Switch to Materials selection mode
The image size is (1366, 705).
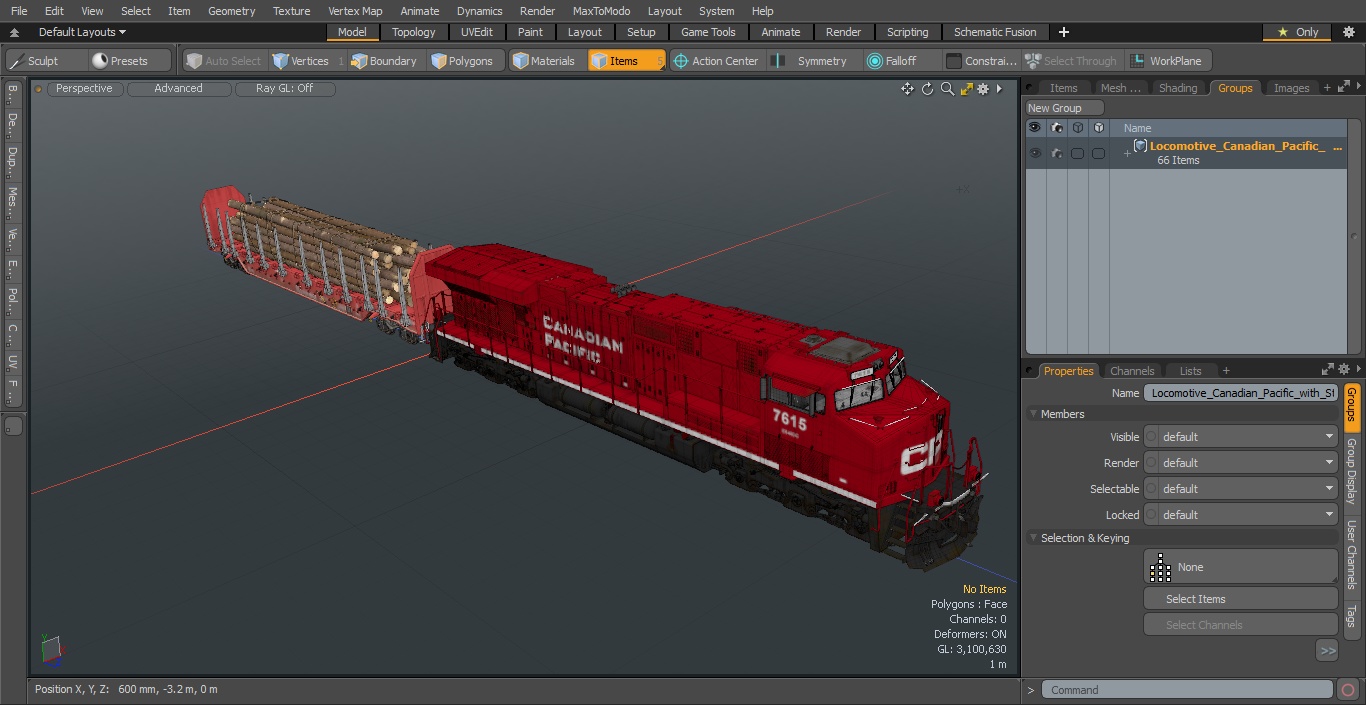click(x=545, y=61)
